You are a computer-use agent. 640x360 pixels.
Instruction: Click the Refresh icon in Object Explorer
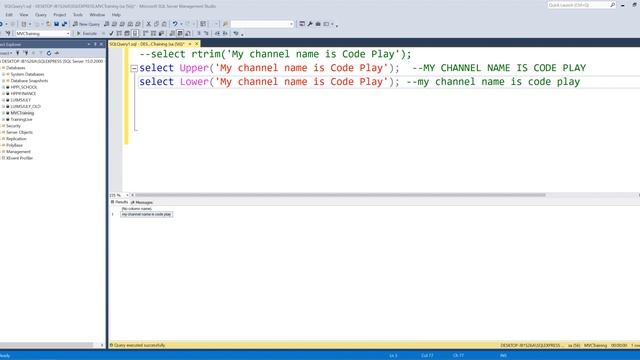tap(49, 53)
